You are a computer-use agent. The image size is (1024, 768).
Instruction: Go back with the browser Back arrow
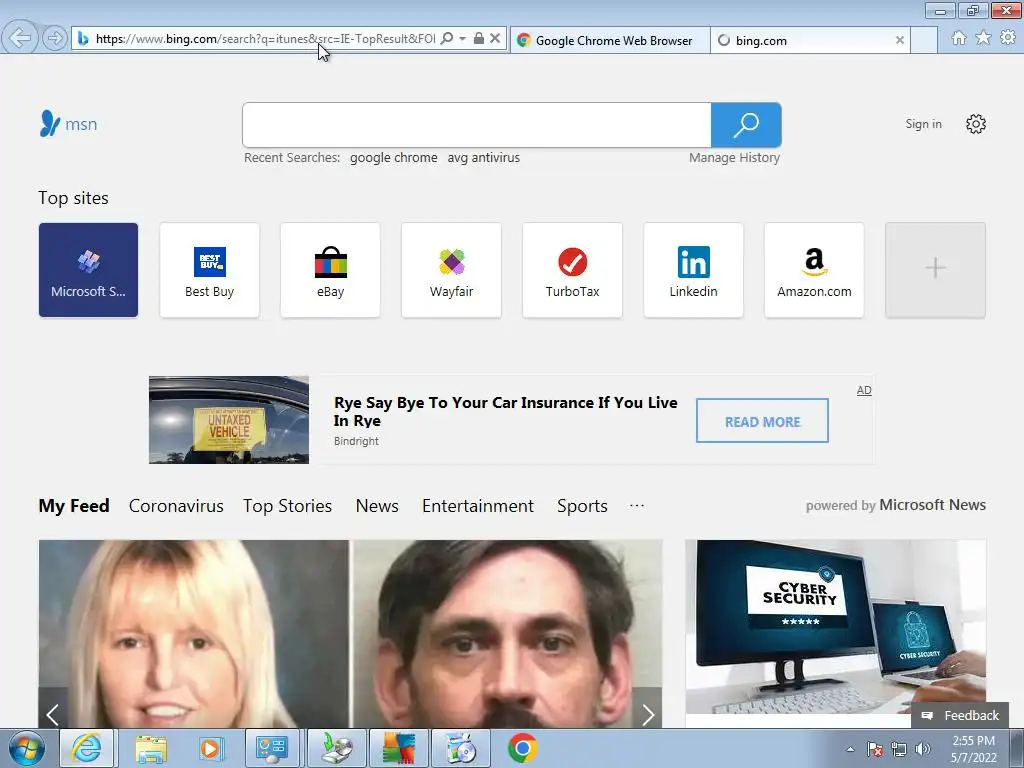(20, 38)
